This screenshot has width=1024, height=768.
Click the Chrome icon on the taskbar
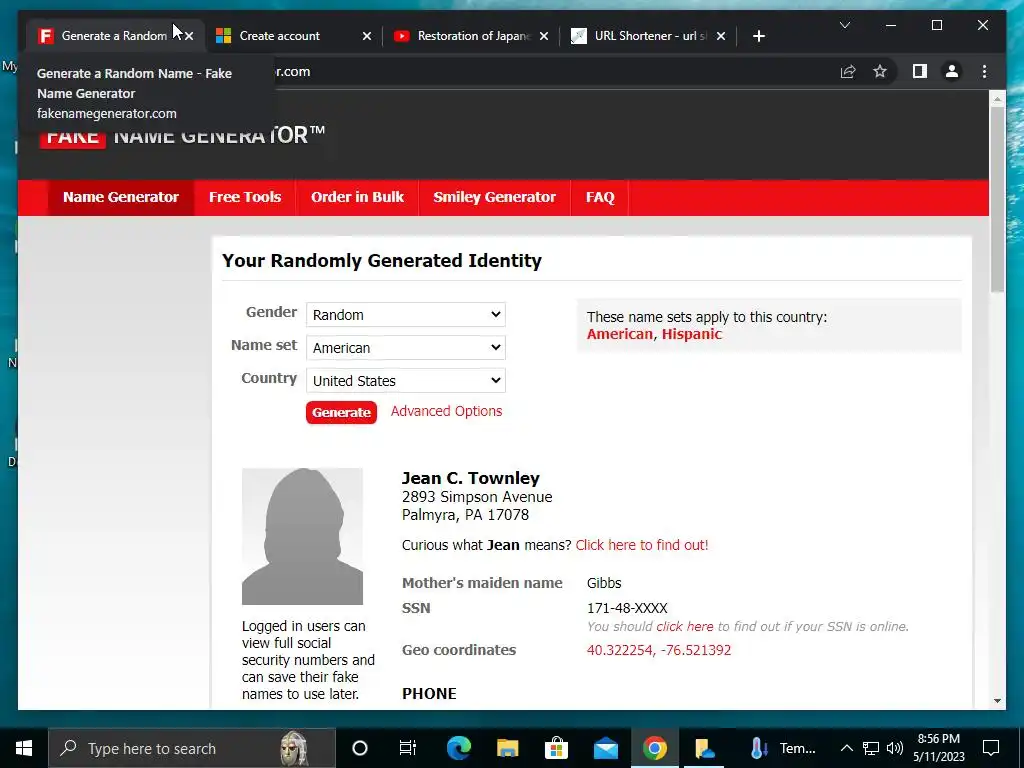point(654,748)
